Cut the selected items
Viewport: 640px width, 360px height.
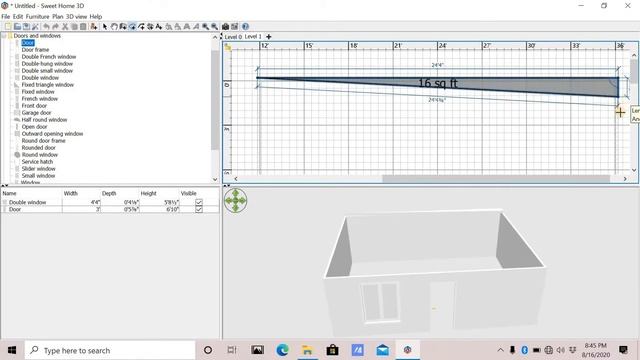65,27
